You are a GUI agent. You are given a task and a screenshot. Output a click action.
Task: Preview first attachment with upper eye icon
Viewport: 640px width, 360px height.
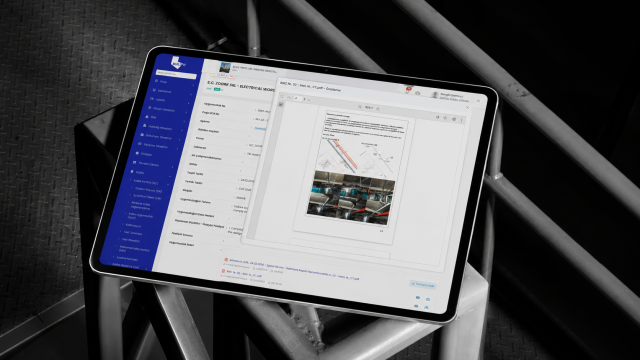(418, 298)
